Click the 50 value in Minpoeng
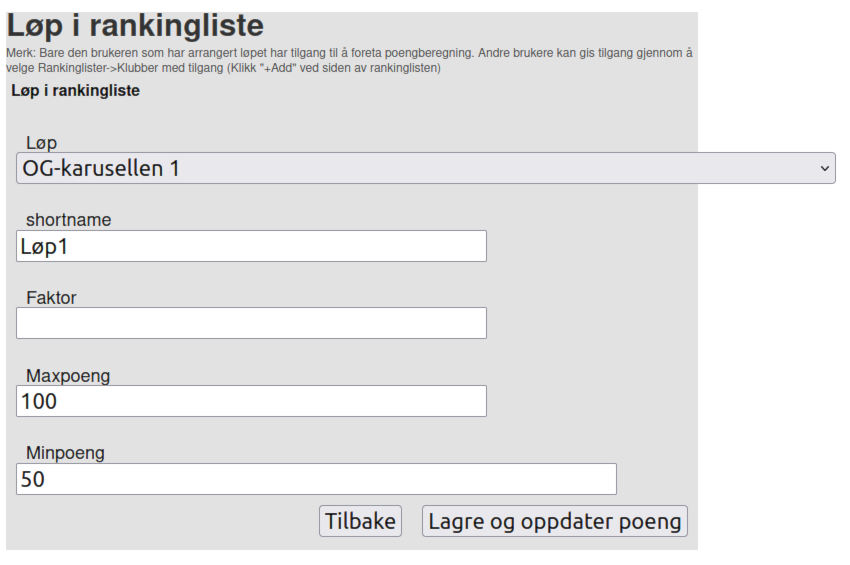Viewport: 850px width, 565px height. point(33,479)
